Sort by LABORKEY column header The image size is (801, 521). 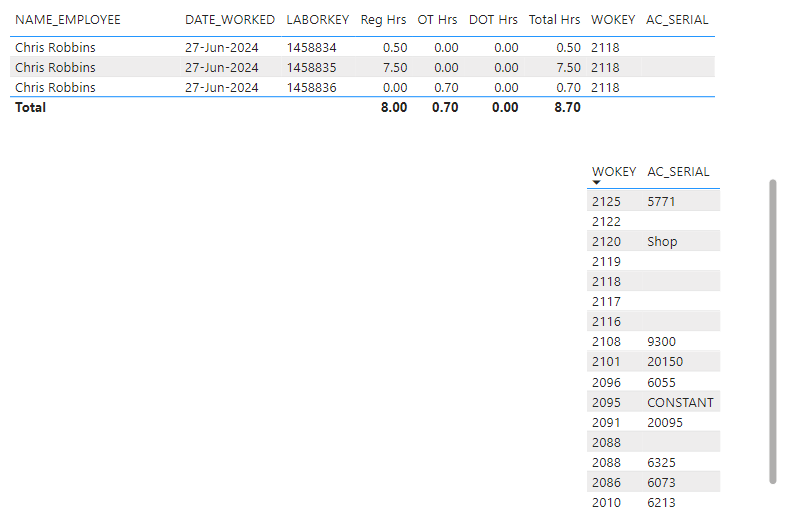click(317, 20)
